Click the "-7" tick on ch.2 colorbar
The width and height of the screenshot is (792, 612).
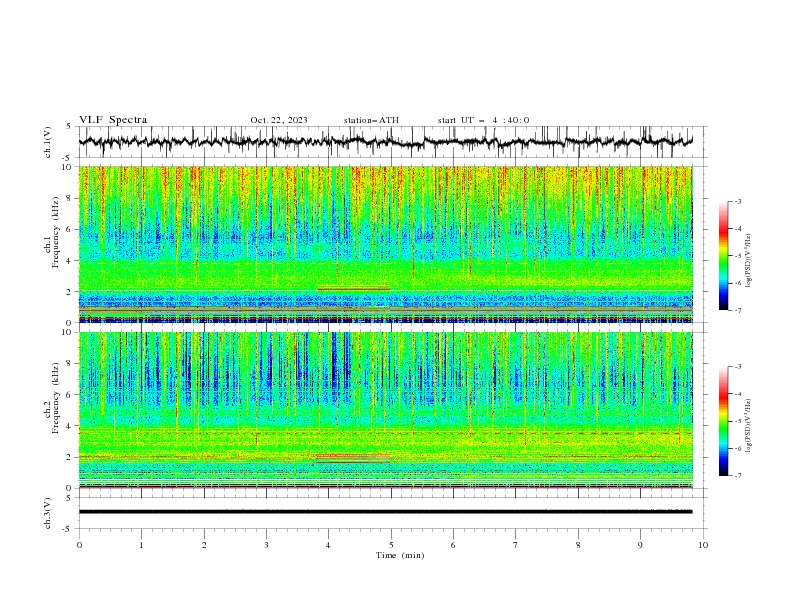tap(737, 476)
